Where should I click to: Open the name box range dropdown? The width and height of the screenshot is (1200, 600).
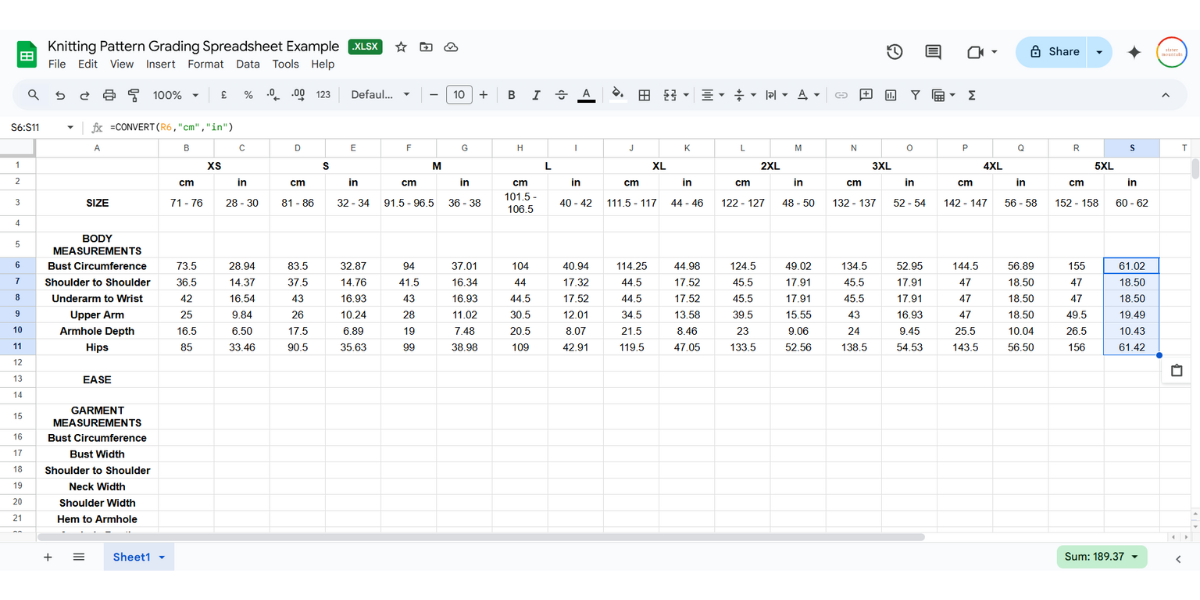(70, 127)
